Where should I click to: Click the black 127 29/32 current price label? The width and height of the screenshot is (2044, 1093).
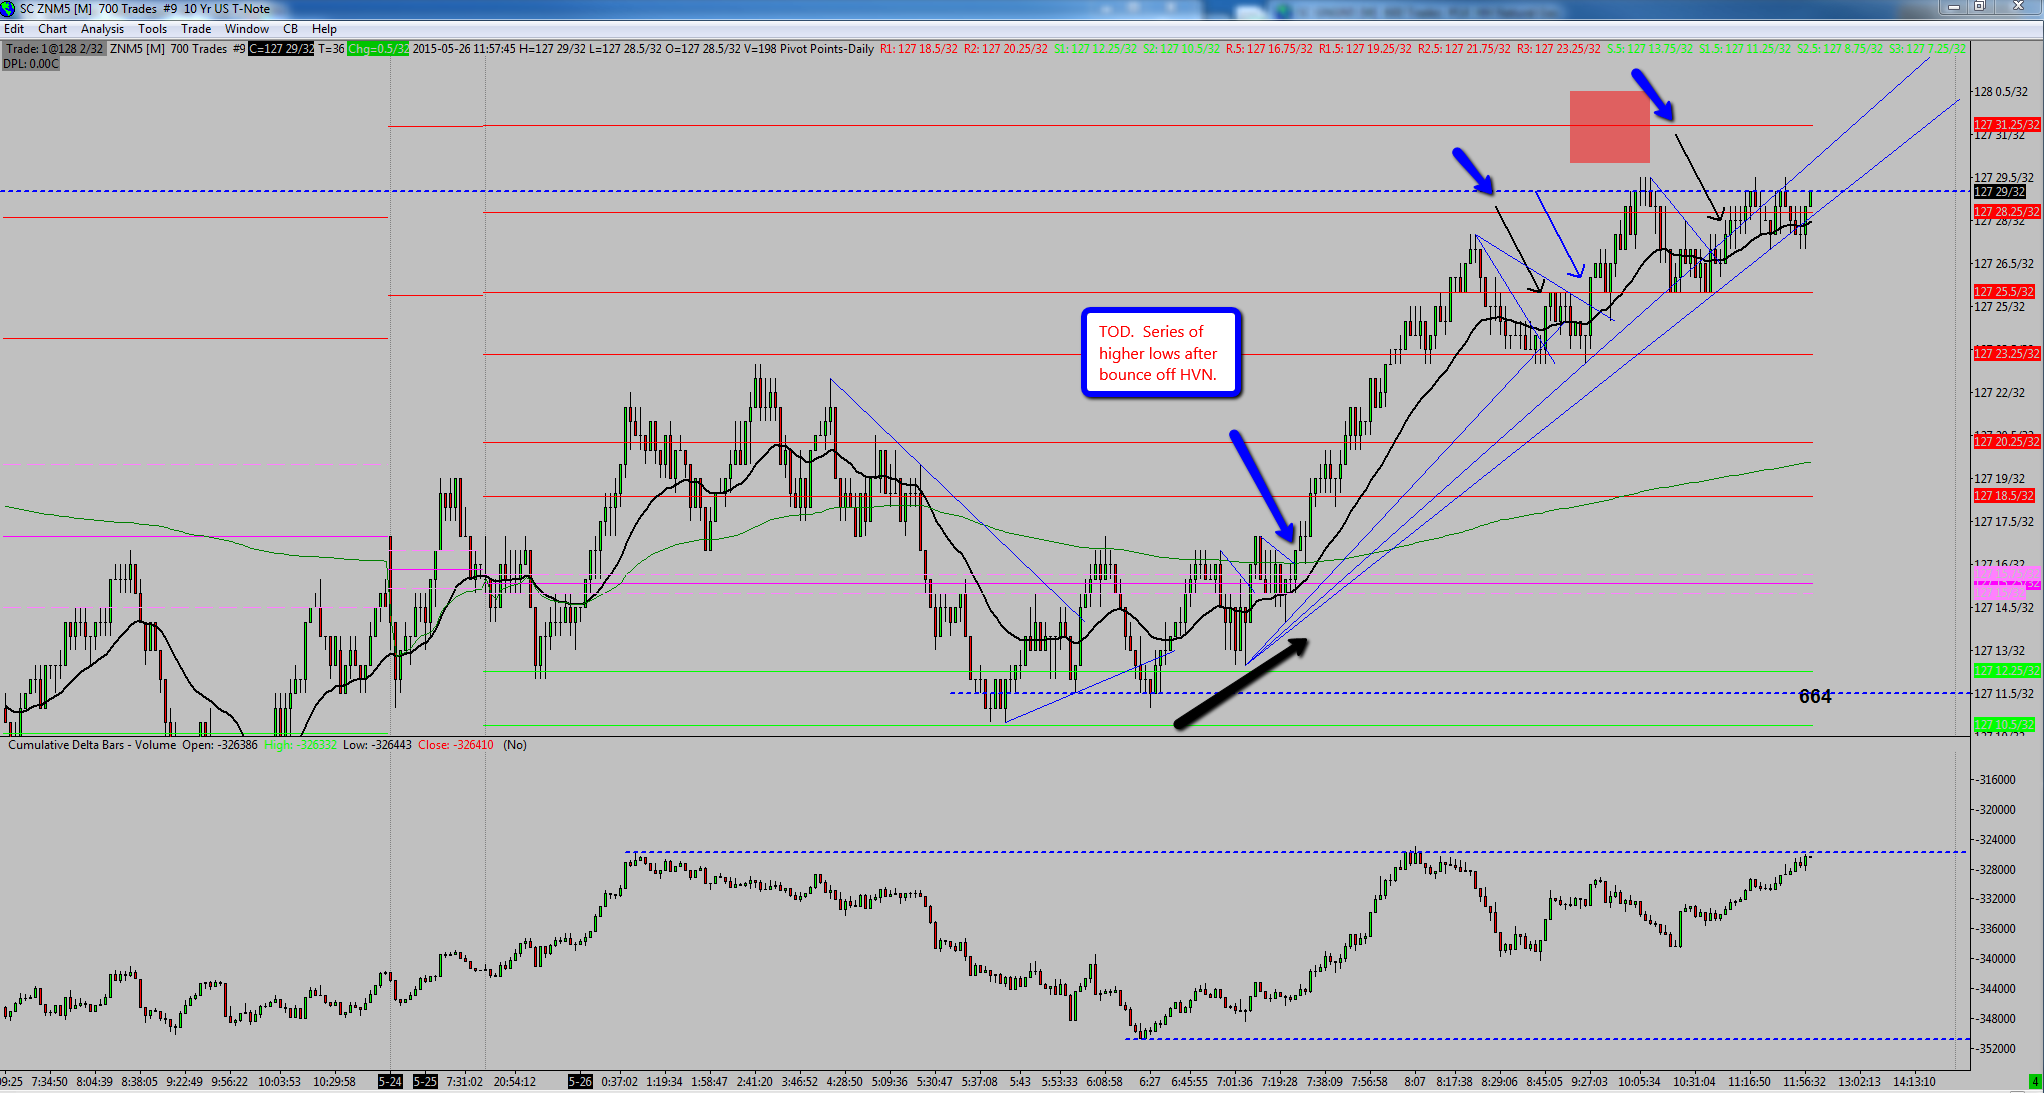(x=1999, y=192)
